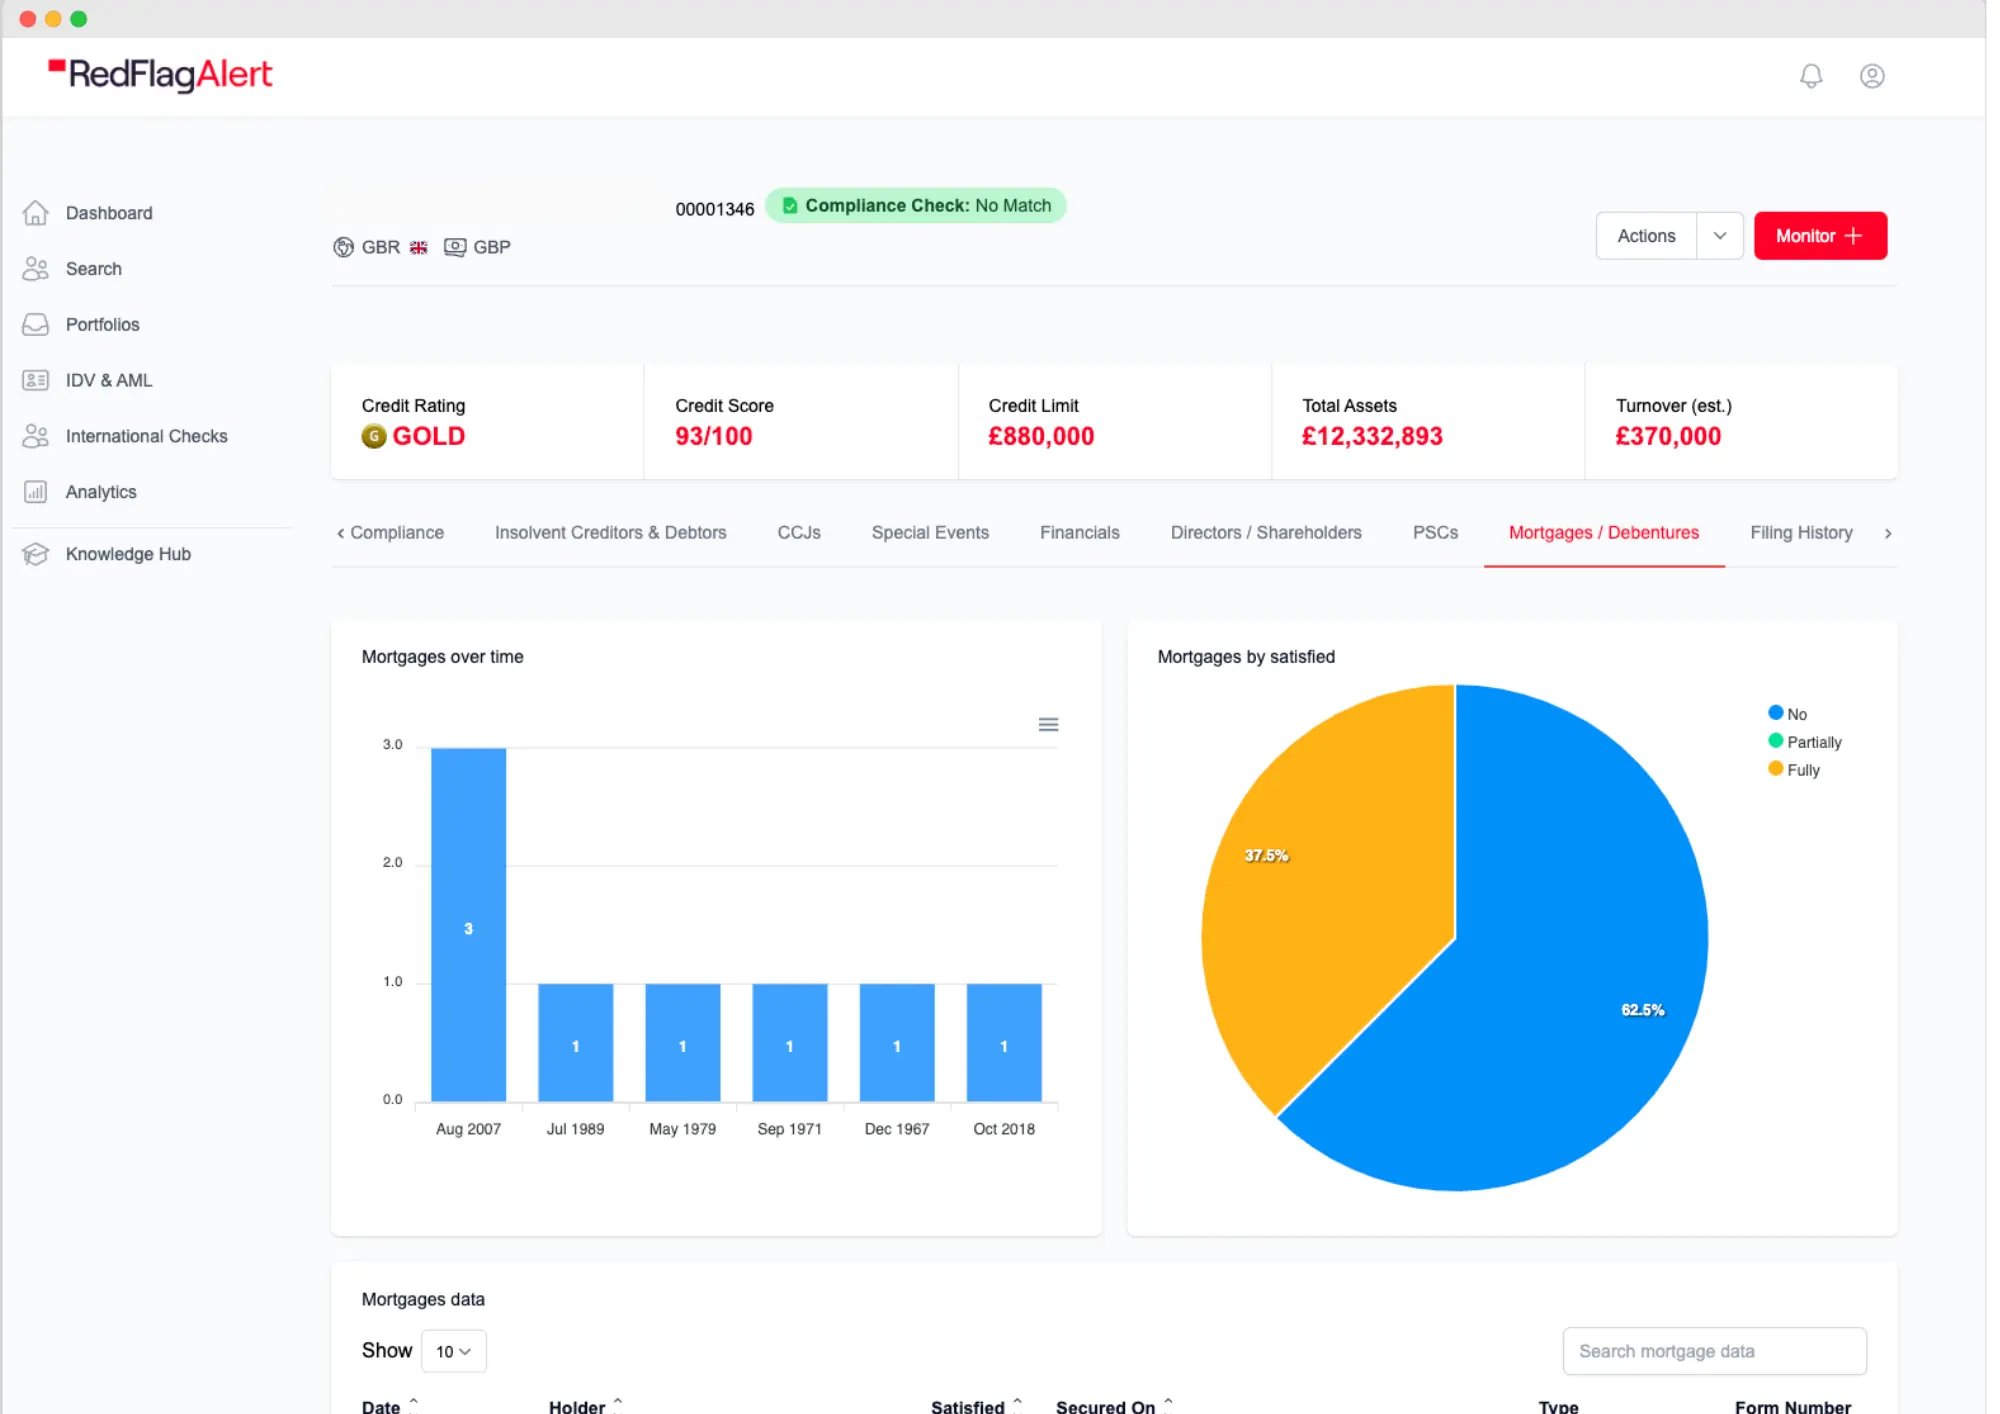Expand the Actions dropdown arrow

pos(1720,236)
